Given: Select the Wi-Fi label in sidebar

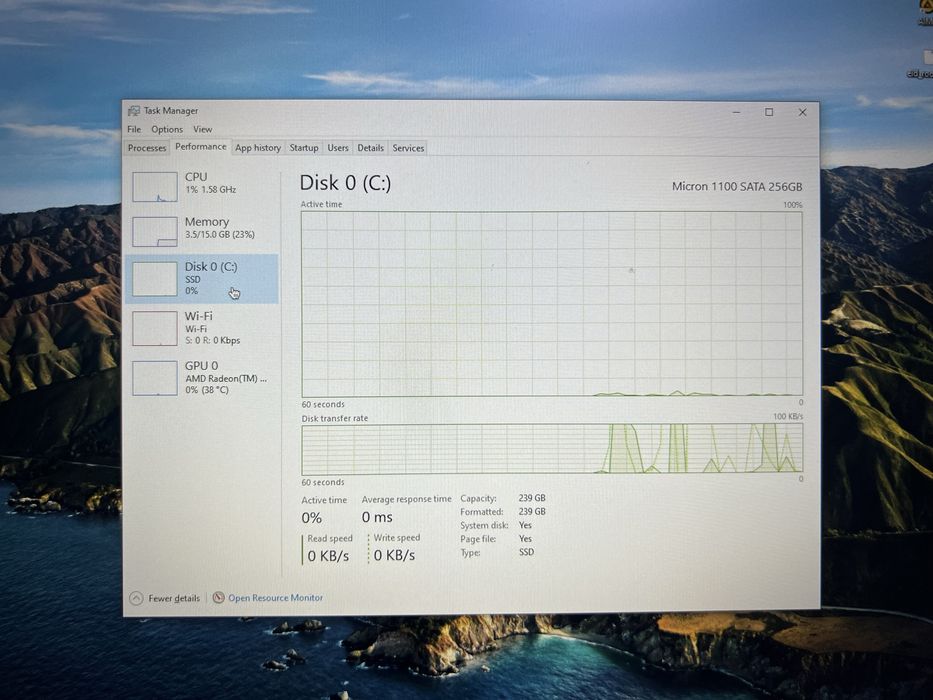Looking at the screenshot, I should [x=198, y=316].
